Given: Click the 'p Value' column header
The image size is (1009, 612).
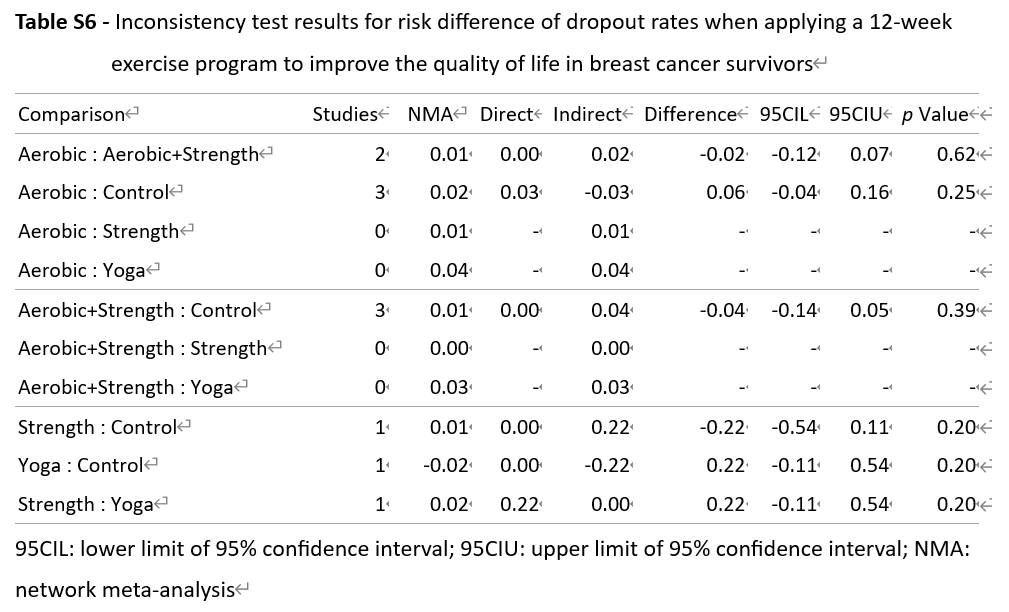Looking at the screenshot, I should 935,114.
